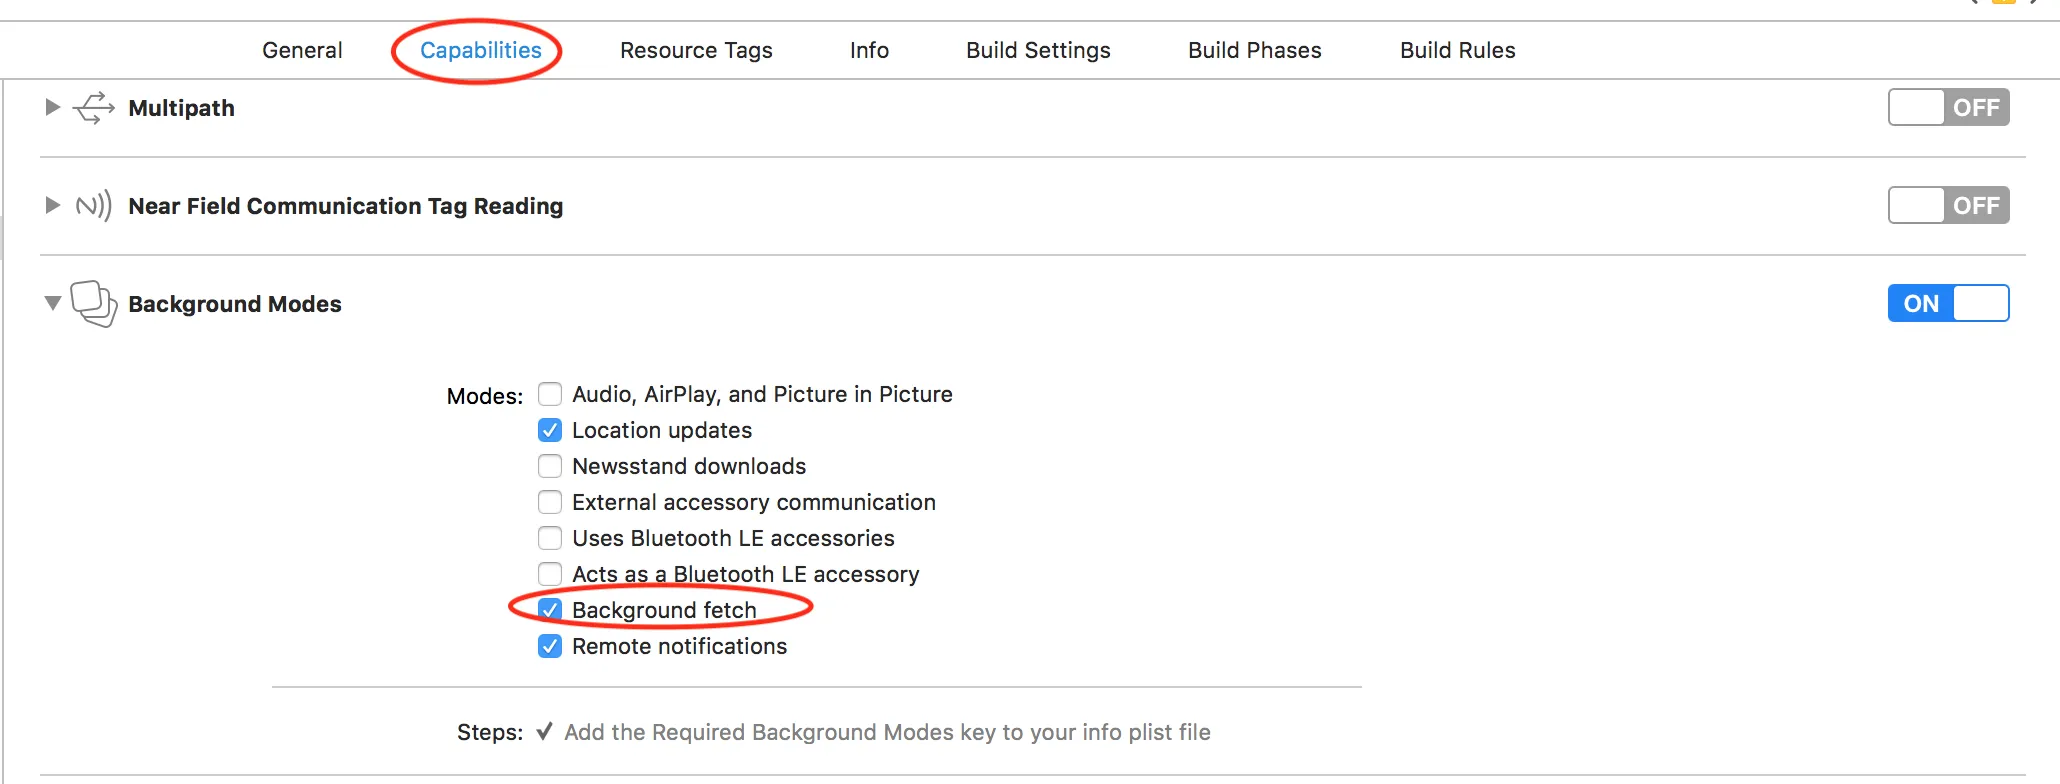Expand Near Field Communication Tag Reading section
This screenshot has height=784, width=2060.
53,205
